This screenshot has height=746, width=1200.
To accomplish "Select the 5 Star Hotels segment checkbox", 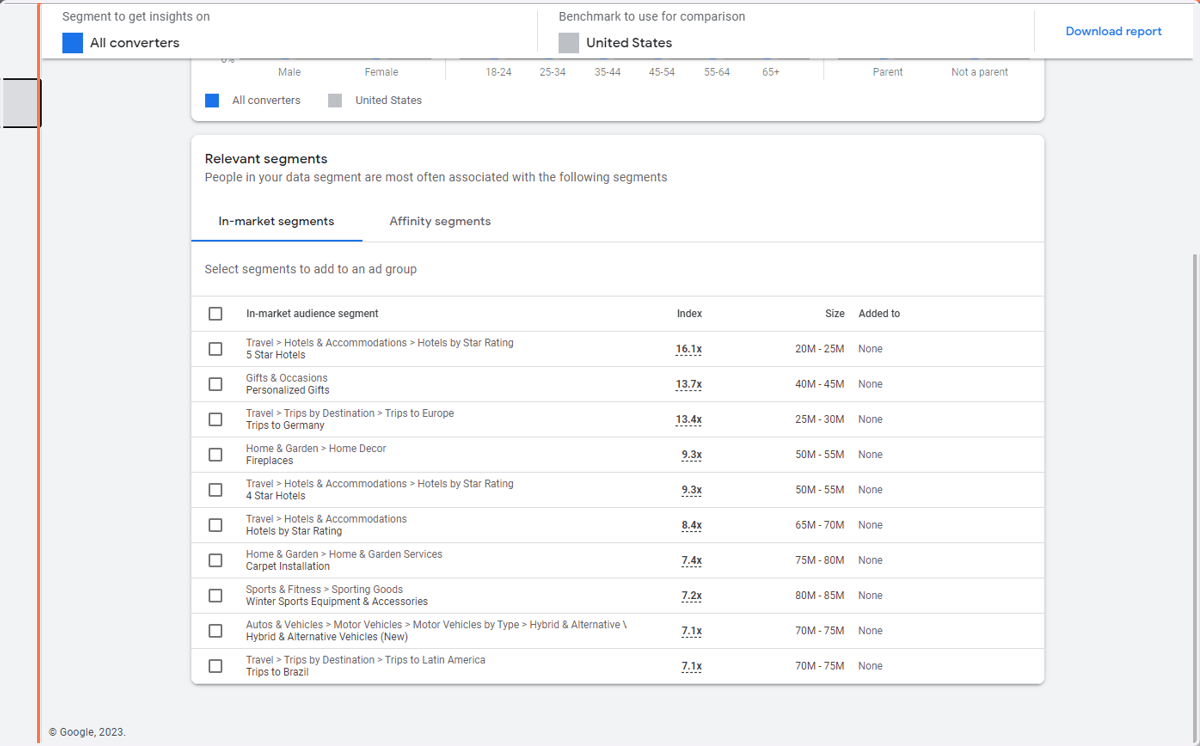I will click(x=215, y=349).
